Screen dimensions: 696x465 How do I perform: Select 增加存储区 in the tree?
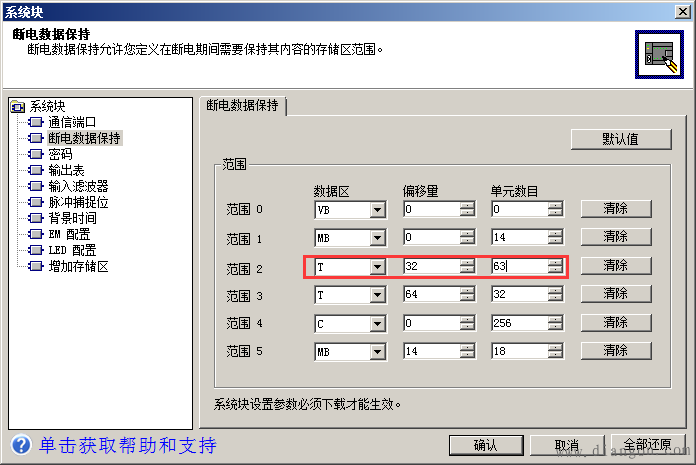click(x=78, y=266)
